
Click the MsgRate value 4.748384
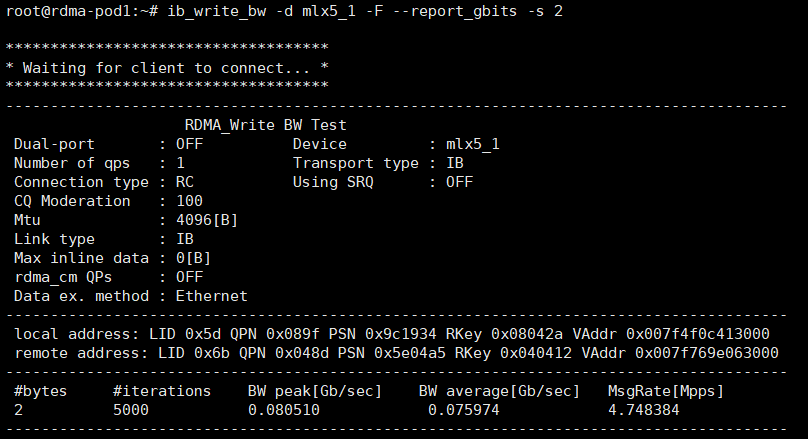pos(644,409)
